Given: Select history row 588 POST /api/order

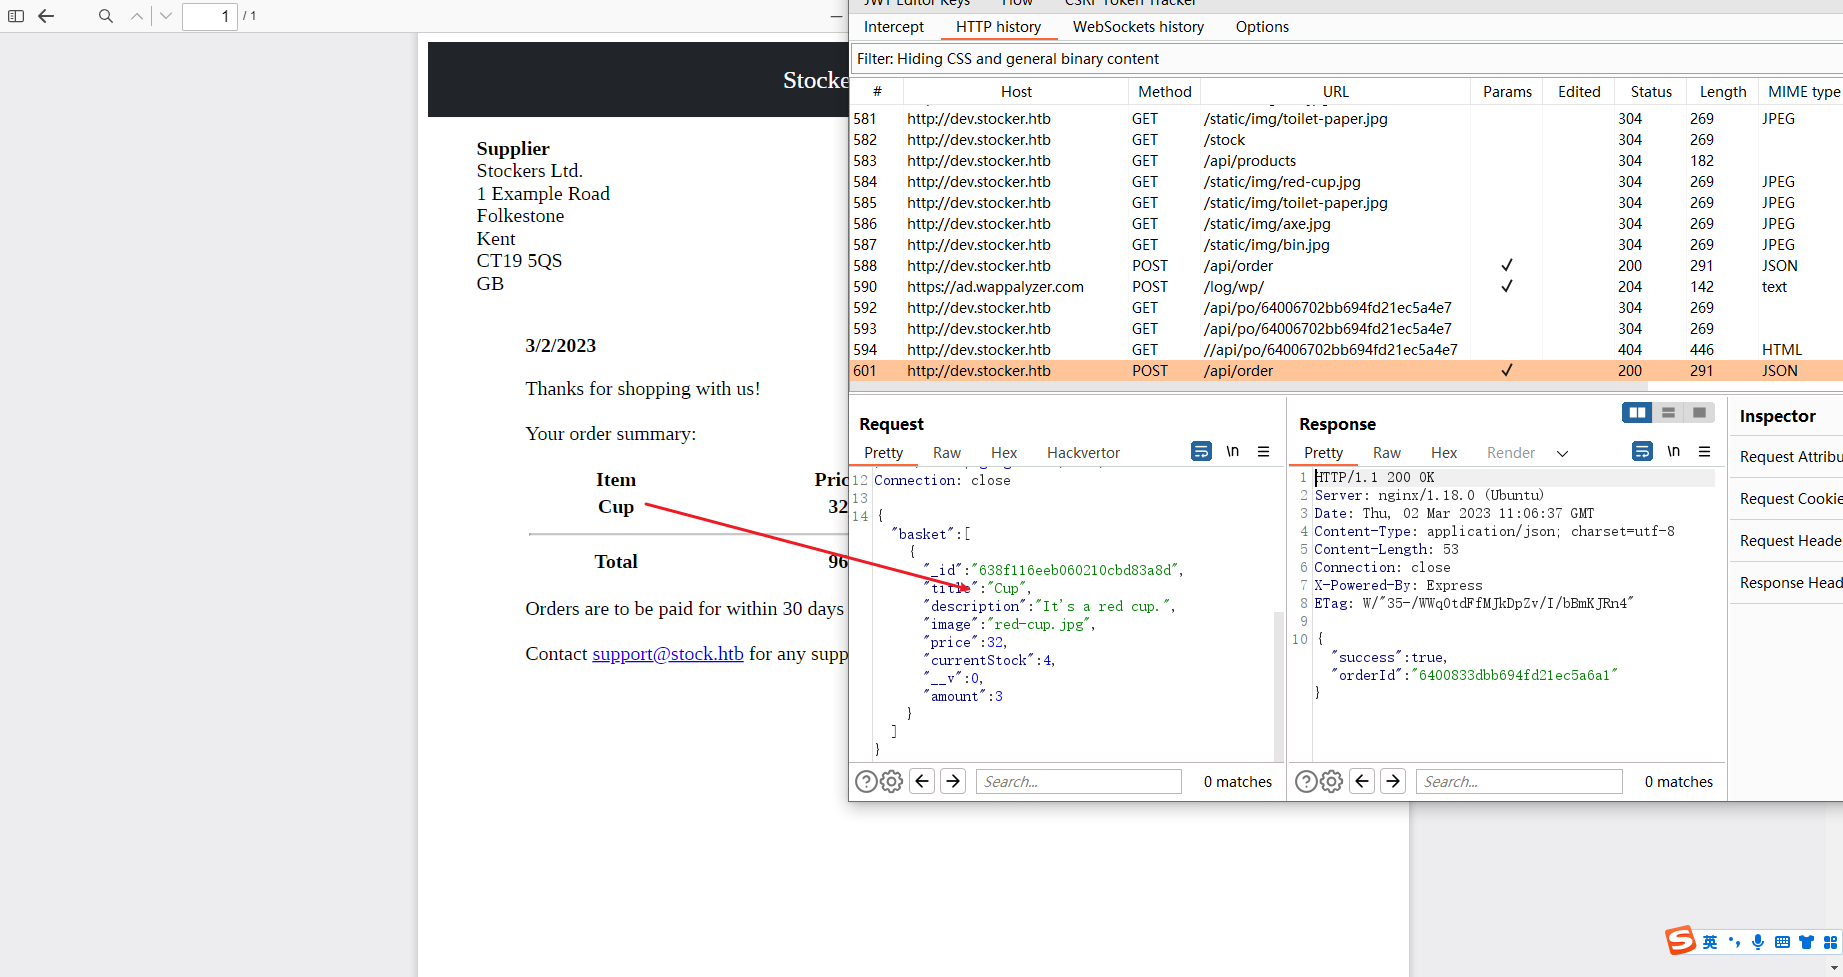Looking at the screenshot, I should pyautogui.click(x=1345, y=266).
